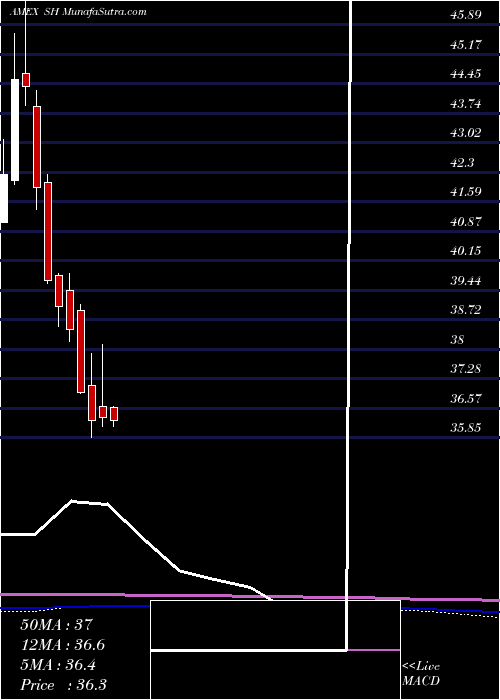The image size is (500, 700).
Task: Select the 35.85 price axis label
Action: click(466, 428)
